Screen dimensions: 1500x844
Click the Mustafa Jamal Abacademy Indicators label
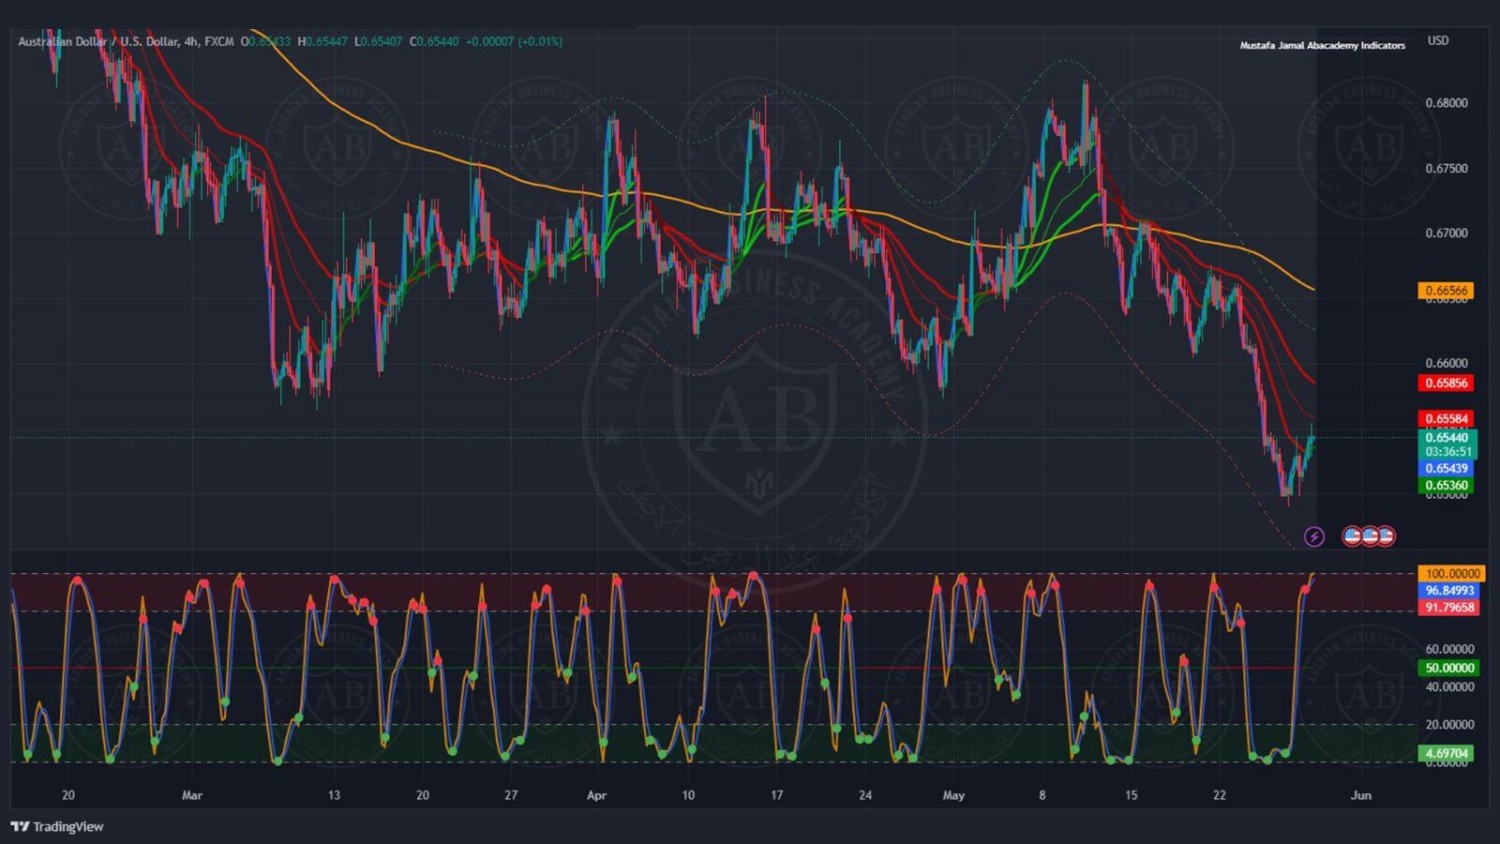(1322, 46)
